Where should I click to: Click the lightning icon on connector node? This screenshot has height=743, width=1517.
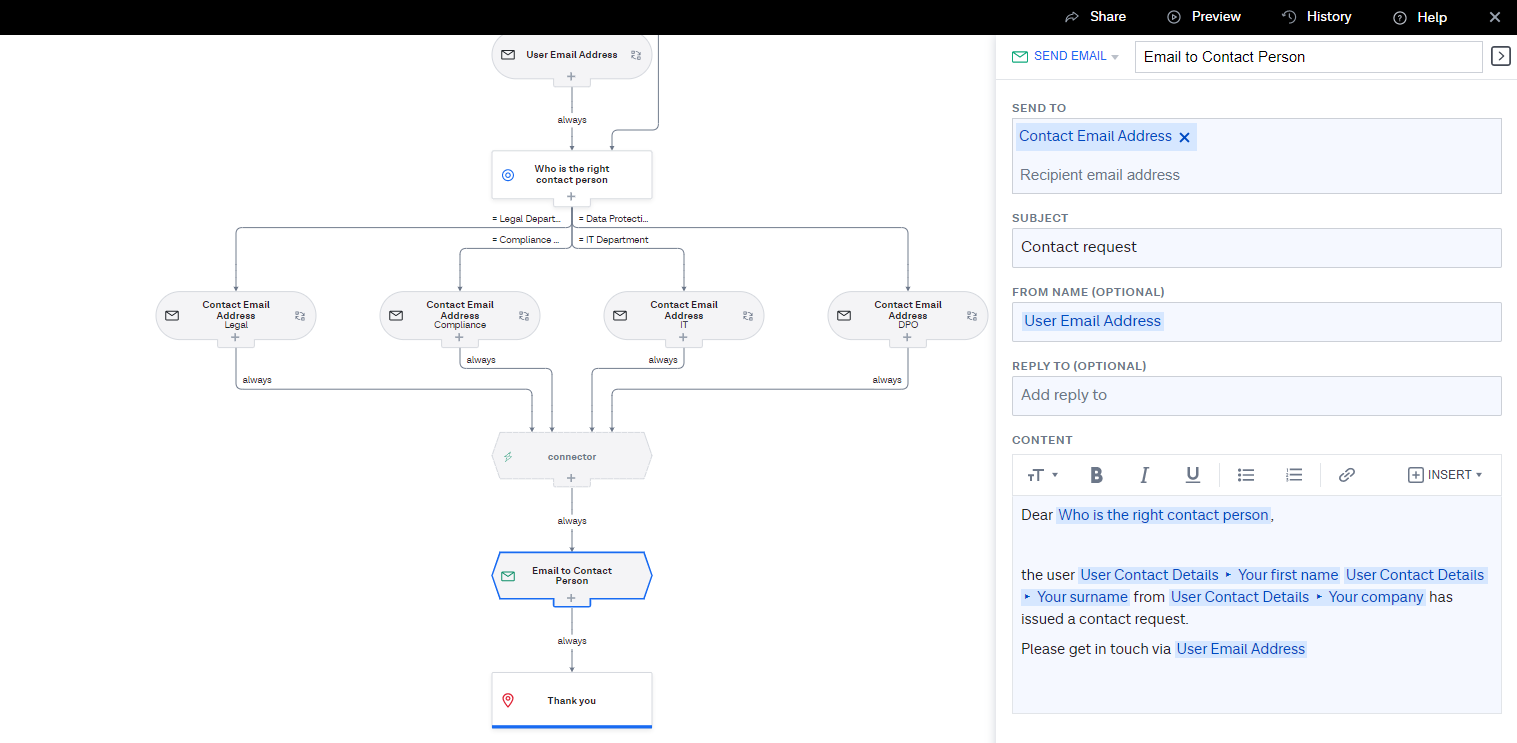coord(508,457)
